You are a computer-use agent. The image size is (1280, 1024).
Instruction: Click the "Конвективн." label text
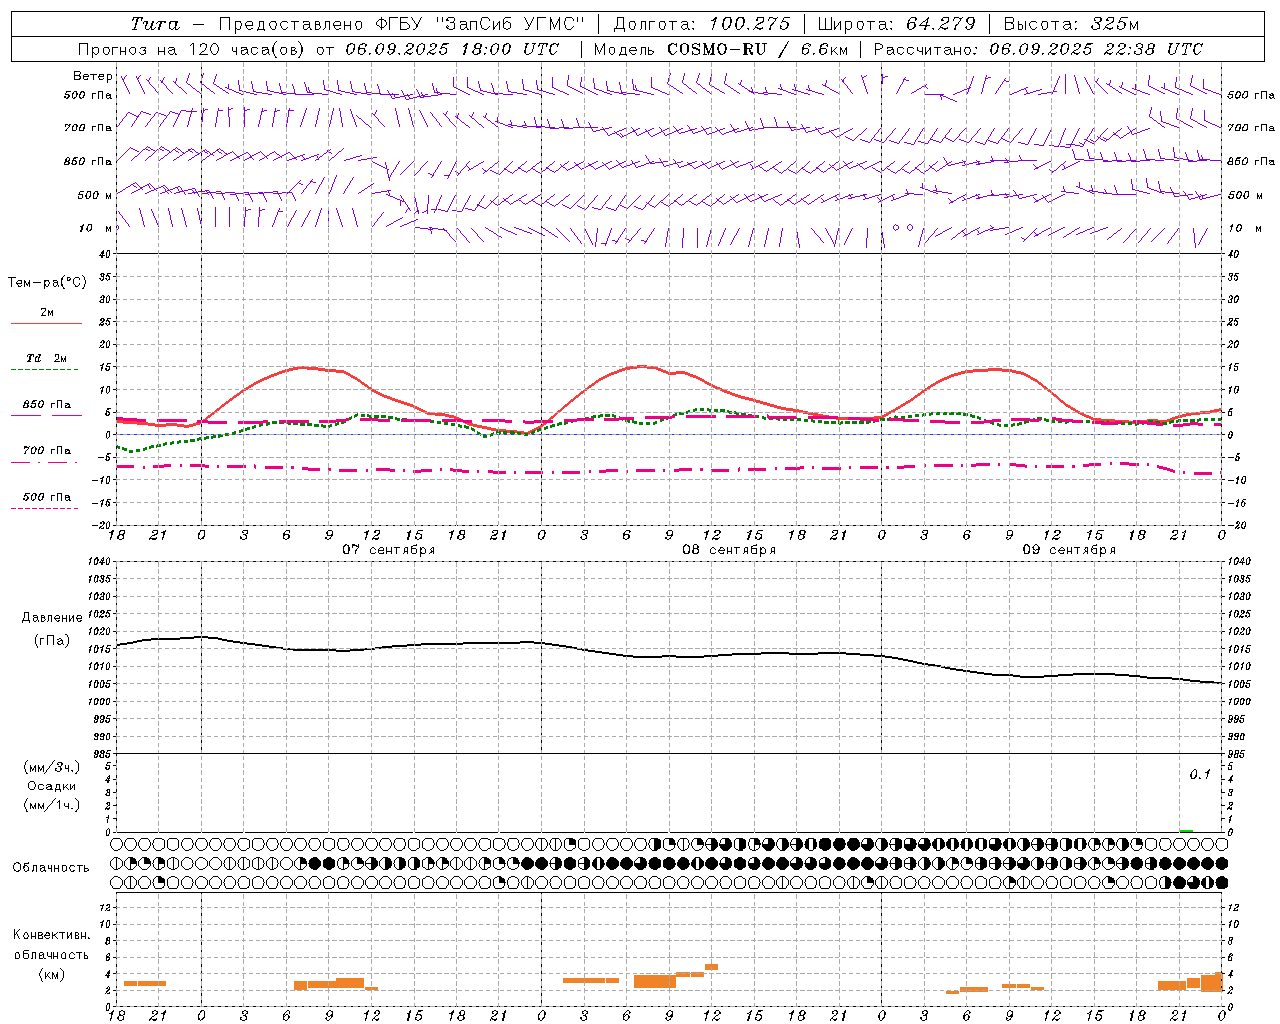pos(52,935)
